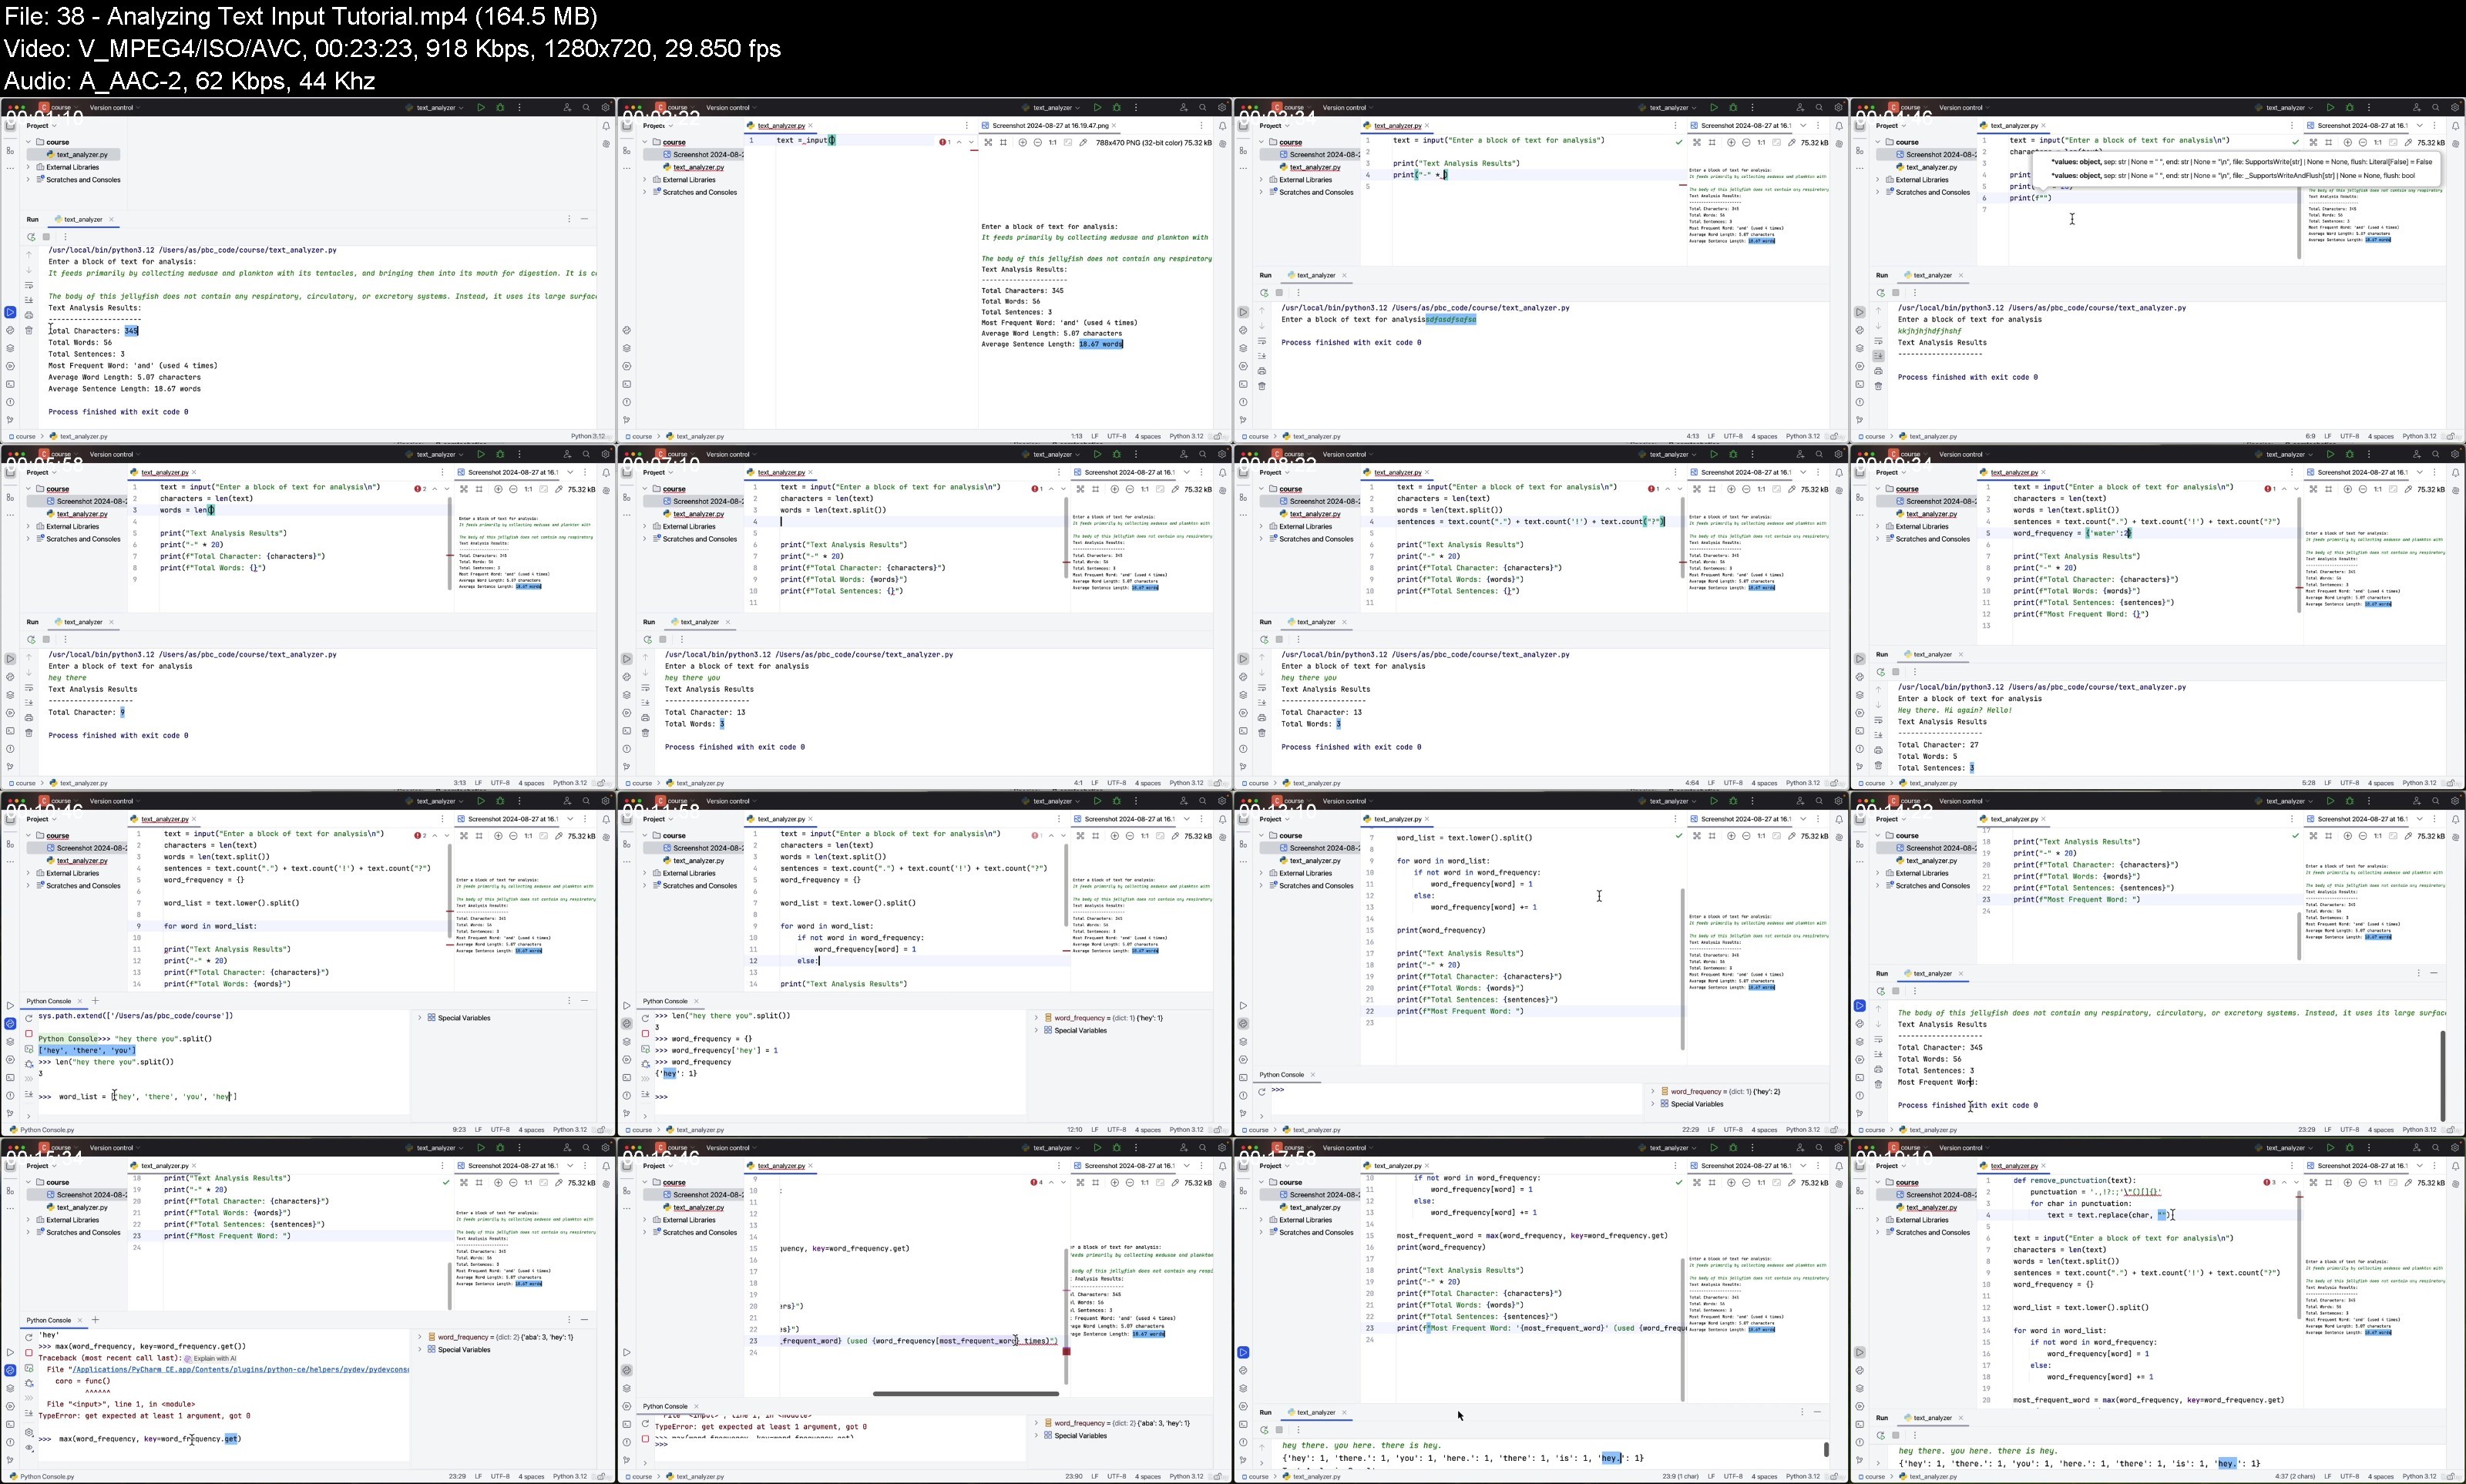Open text_analyzer run configuration dropdown in 00:03:34 frame
The height and width of the screenshot is (1484, 2466).
coord(1669,107)
